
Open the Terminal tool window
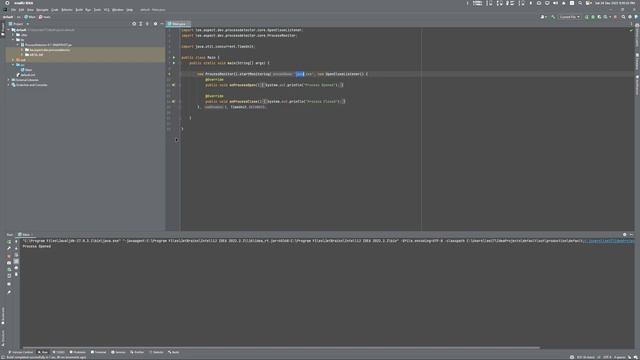[x=98, y=352]
